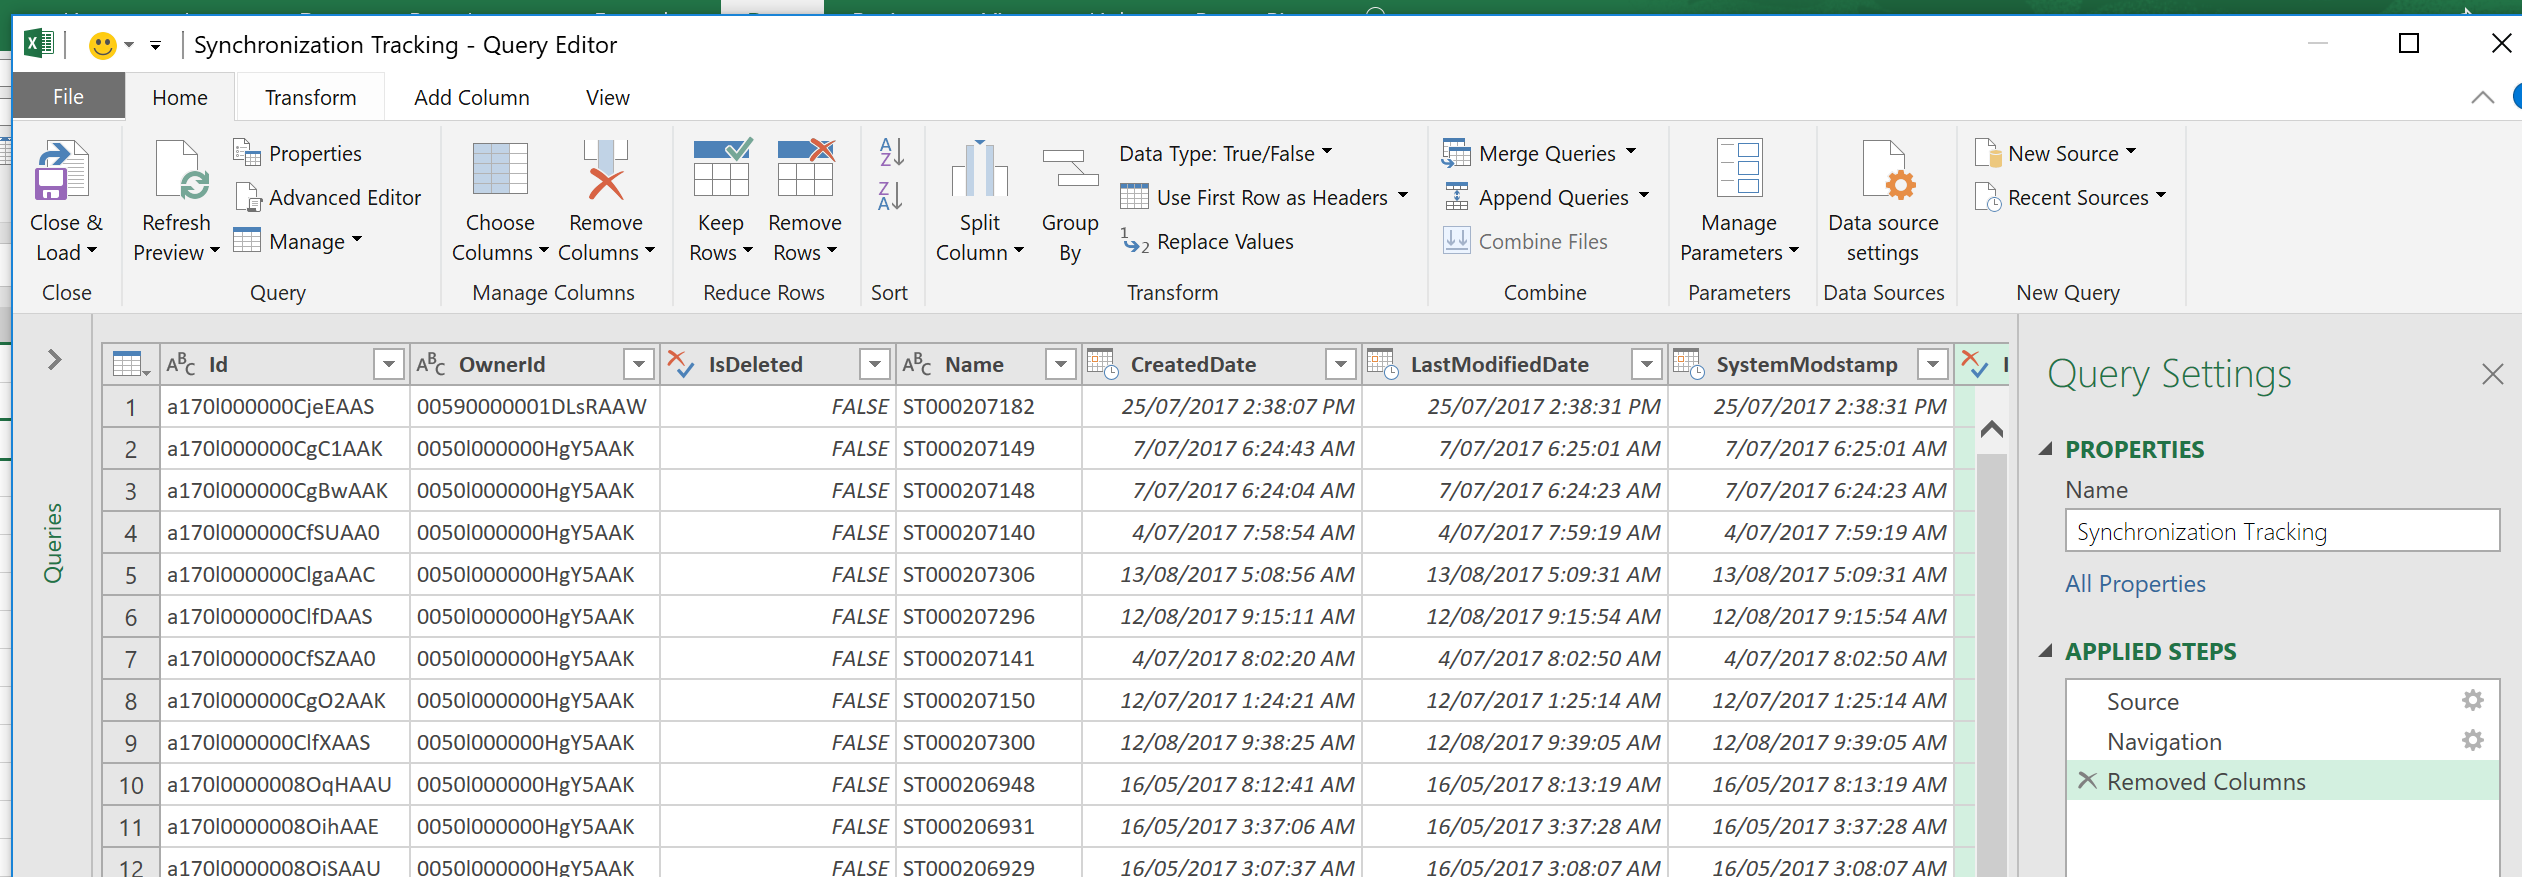The image size is (2522, 877).
Task: Open the All Properties link
Action: (x=2135, y=583)
